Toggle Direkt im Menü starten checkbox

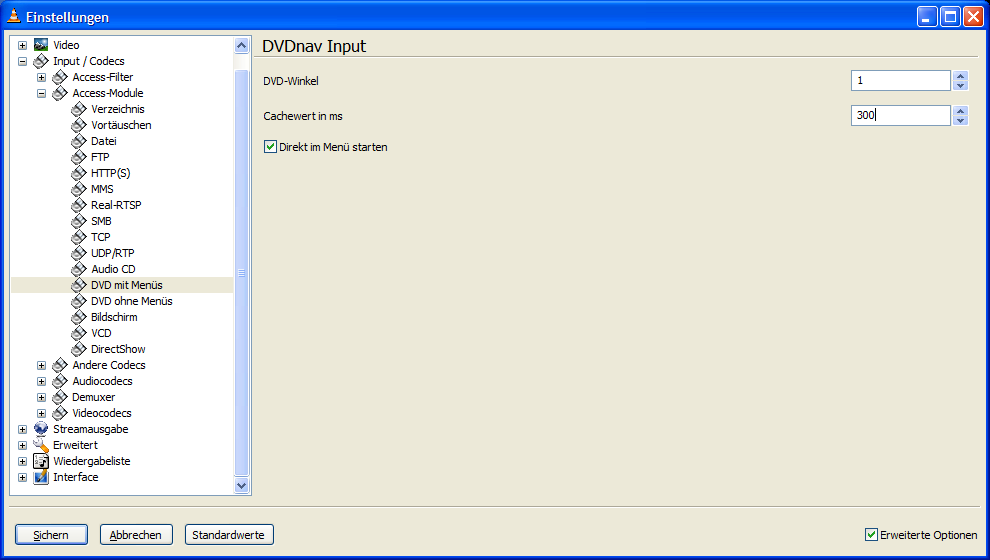[270, 146]
